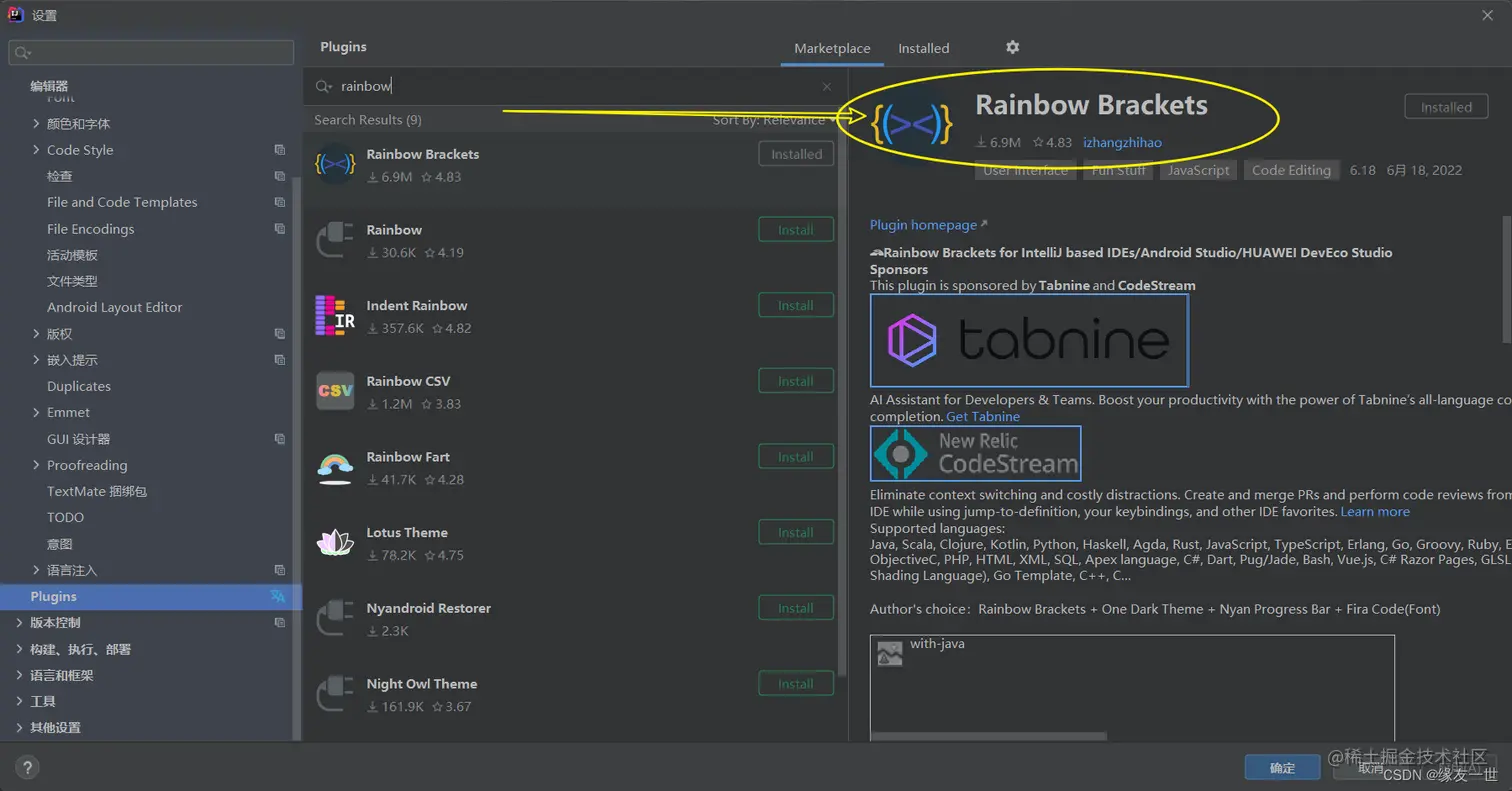Open the Plugin homepage link
Image resolution: width=1512 pixels, height=791 pixels.
click(x=928, y=225)
